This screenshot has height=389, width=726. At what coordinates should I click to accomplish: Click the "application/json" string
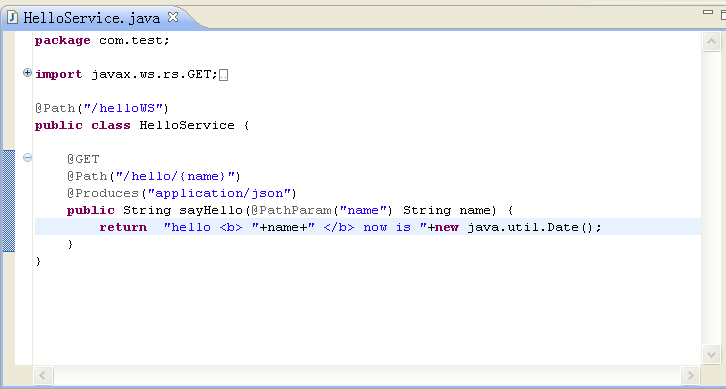tap(219, 193)
